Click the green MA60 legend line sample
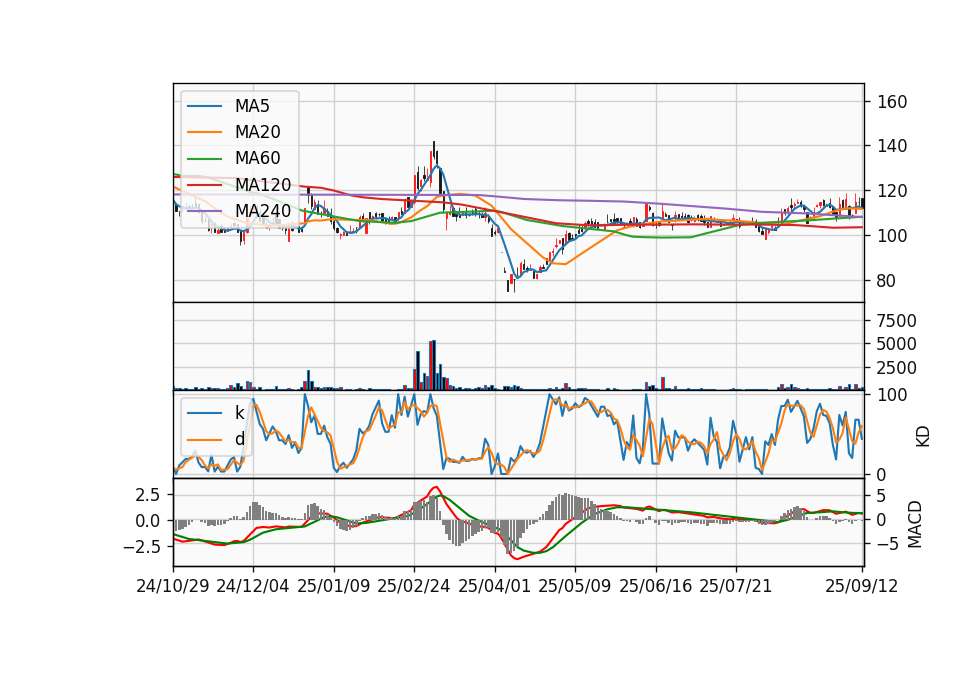Screen dimensions: 960x690 tap(204, 159)
